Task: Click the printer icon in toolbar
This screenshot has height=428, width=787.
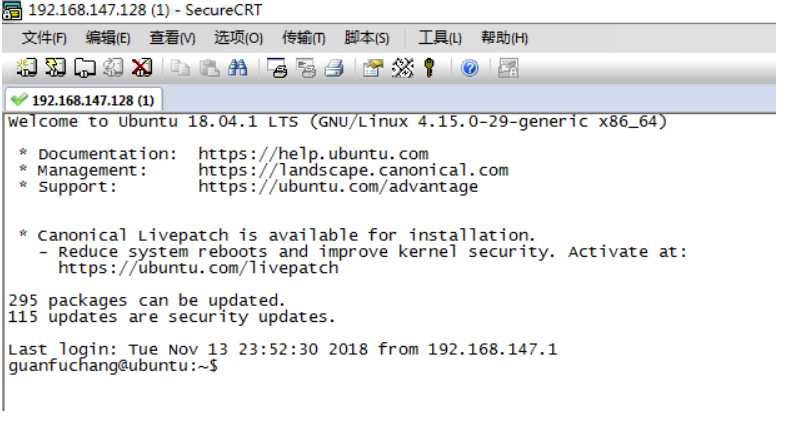Action: (335, 69)
